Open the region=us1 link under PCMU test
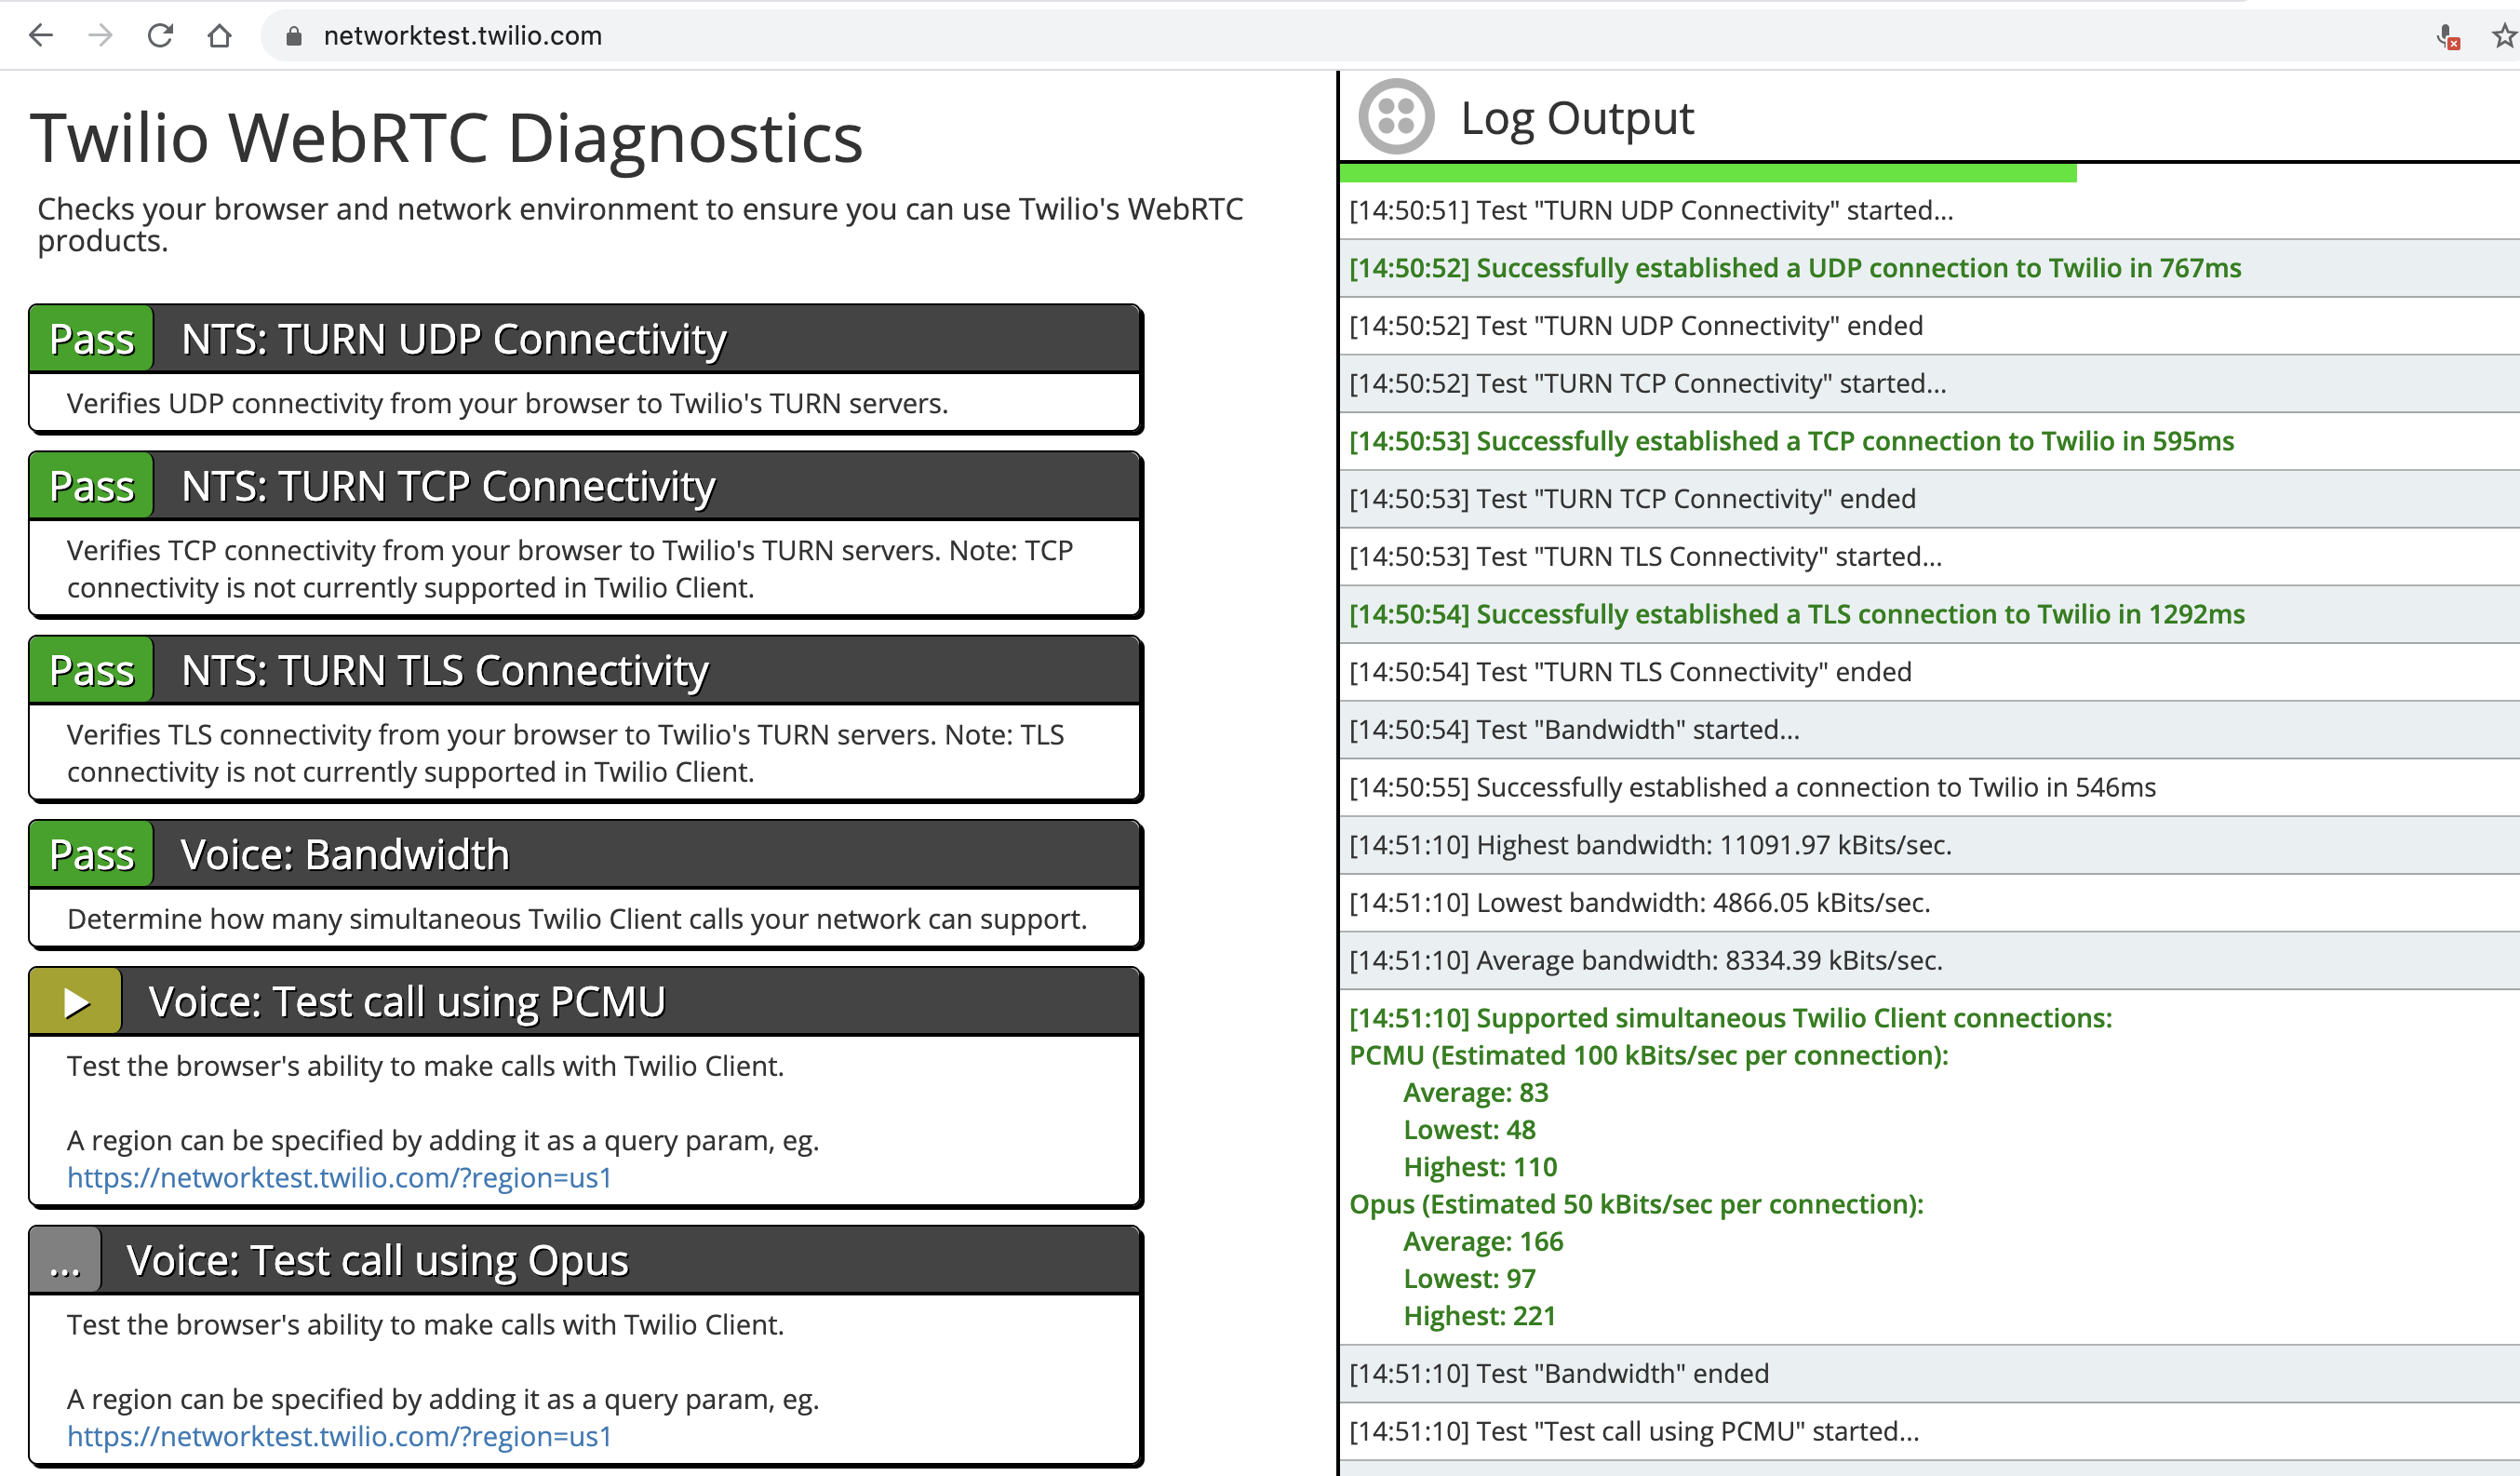This screenshot has height=1476, width=2520. click(x=339, y=1177)
